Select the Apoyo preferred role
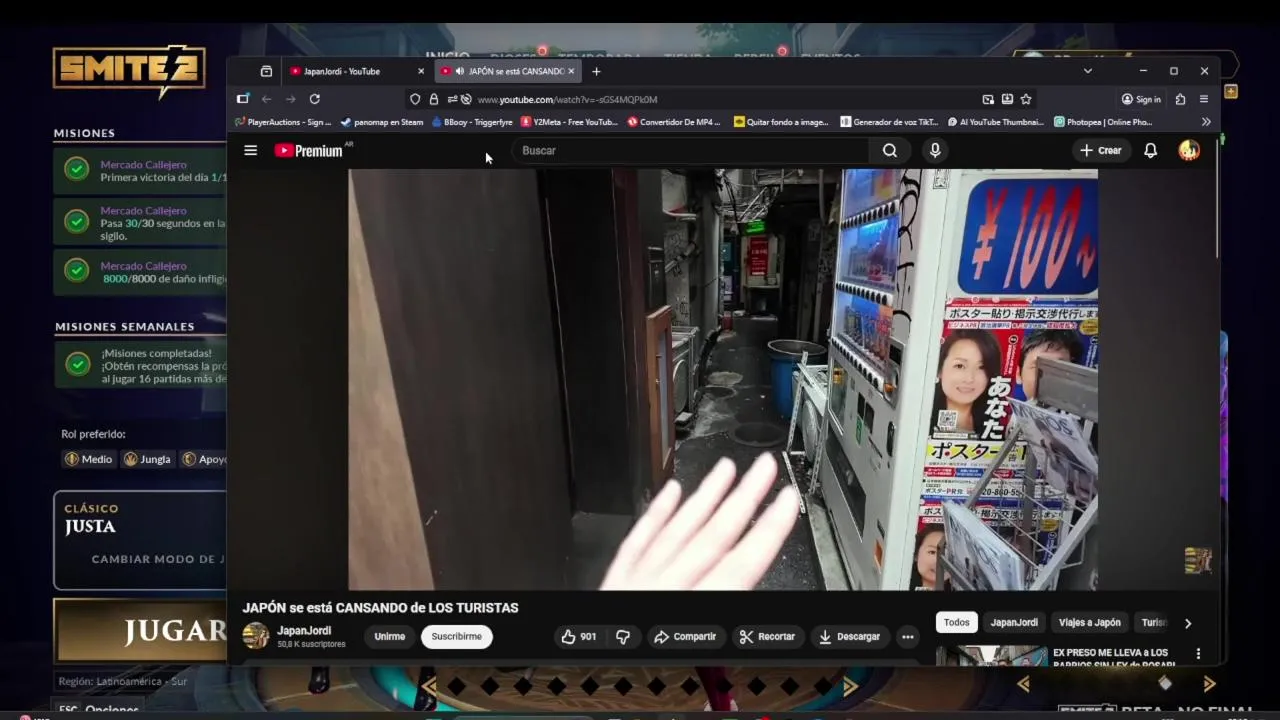The image size is (1280, 720). point(203,459)
